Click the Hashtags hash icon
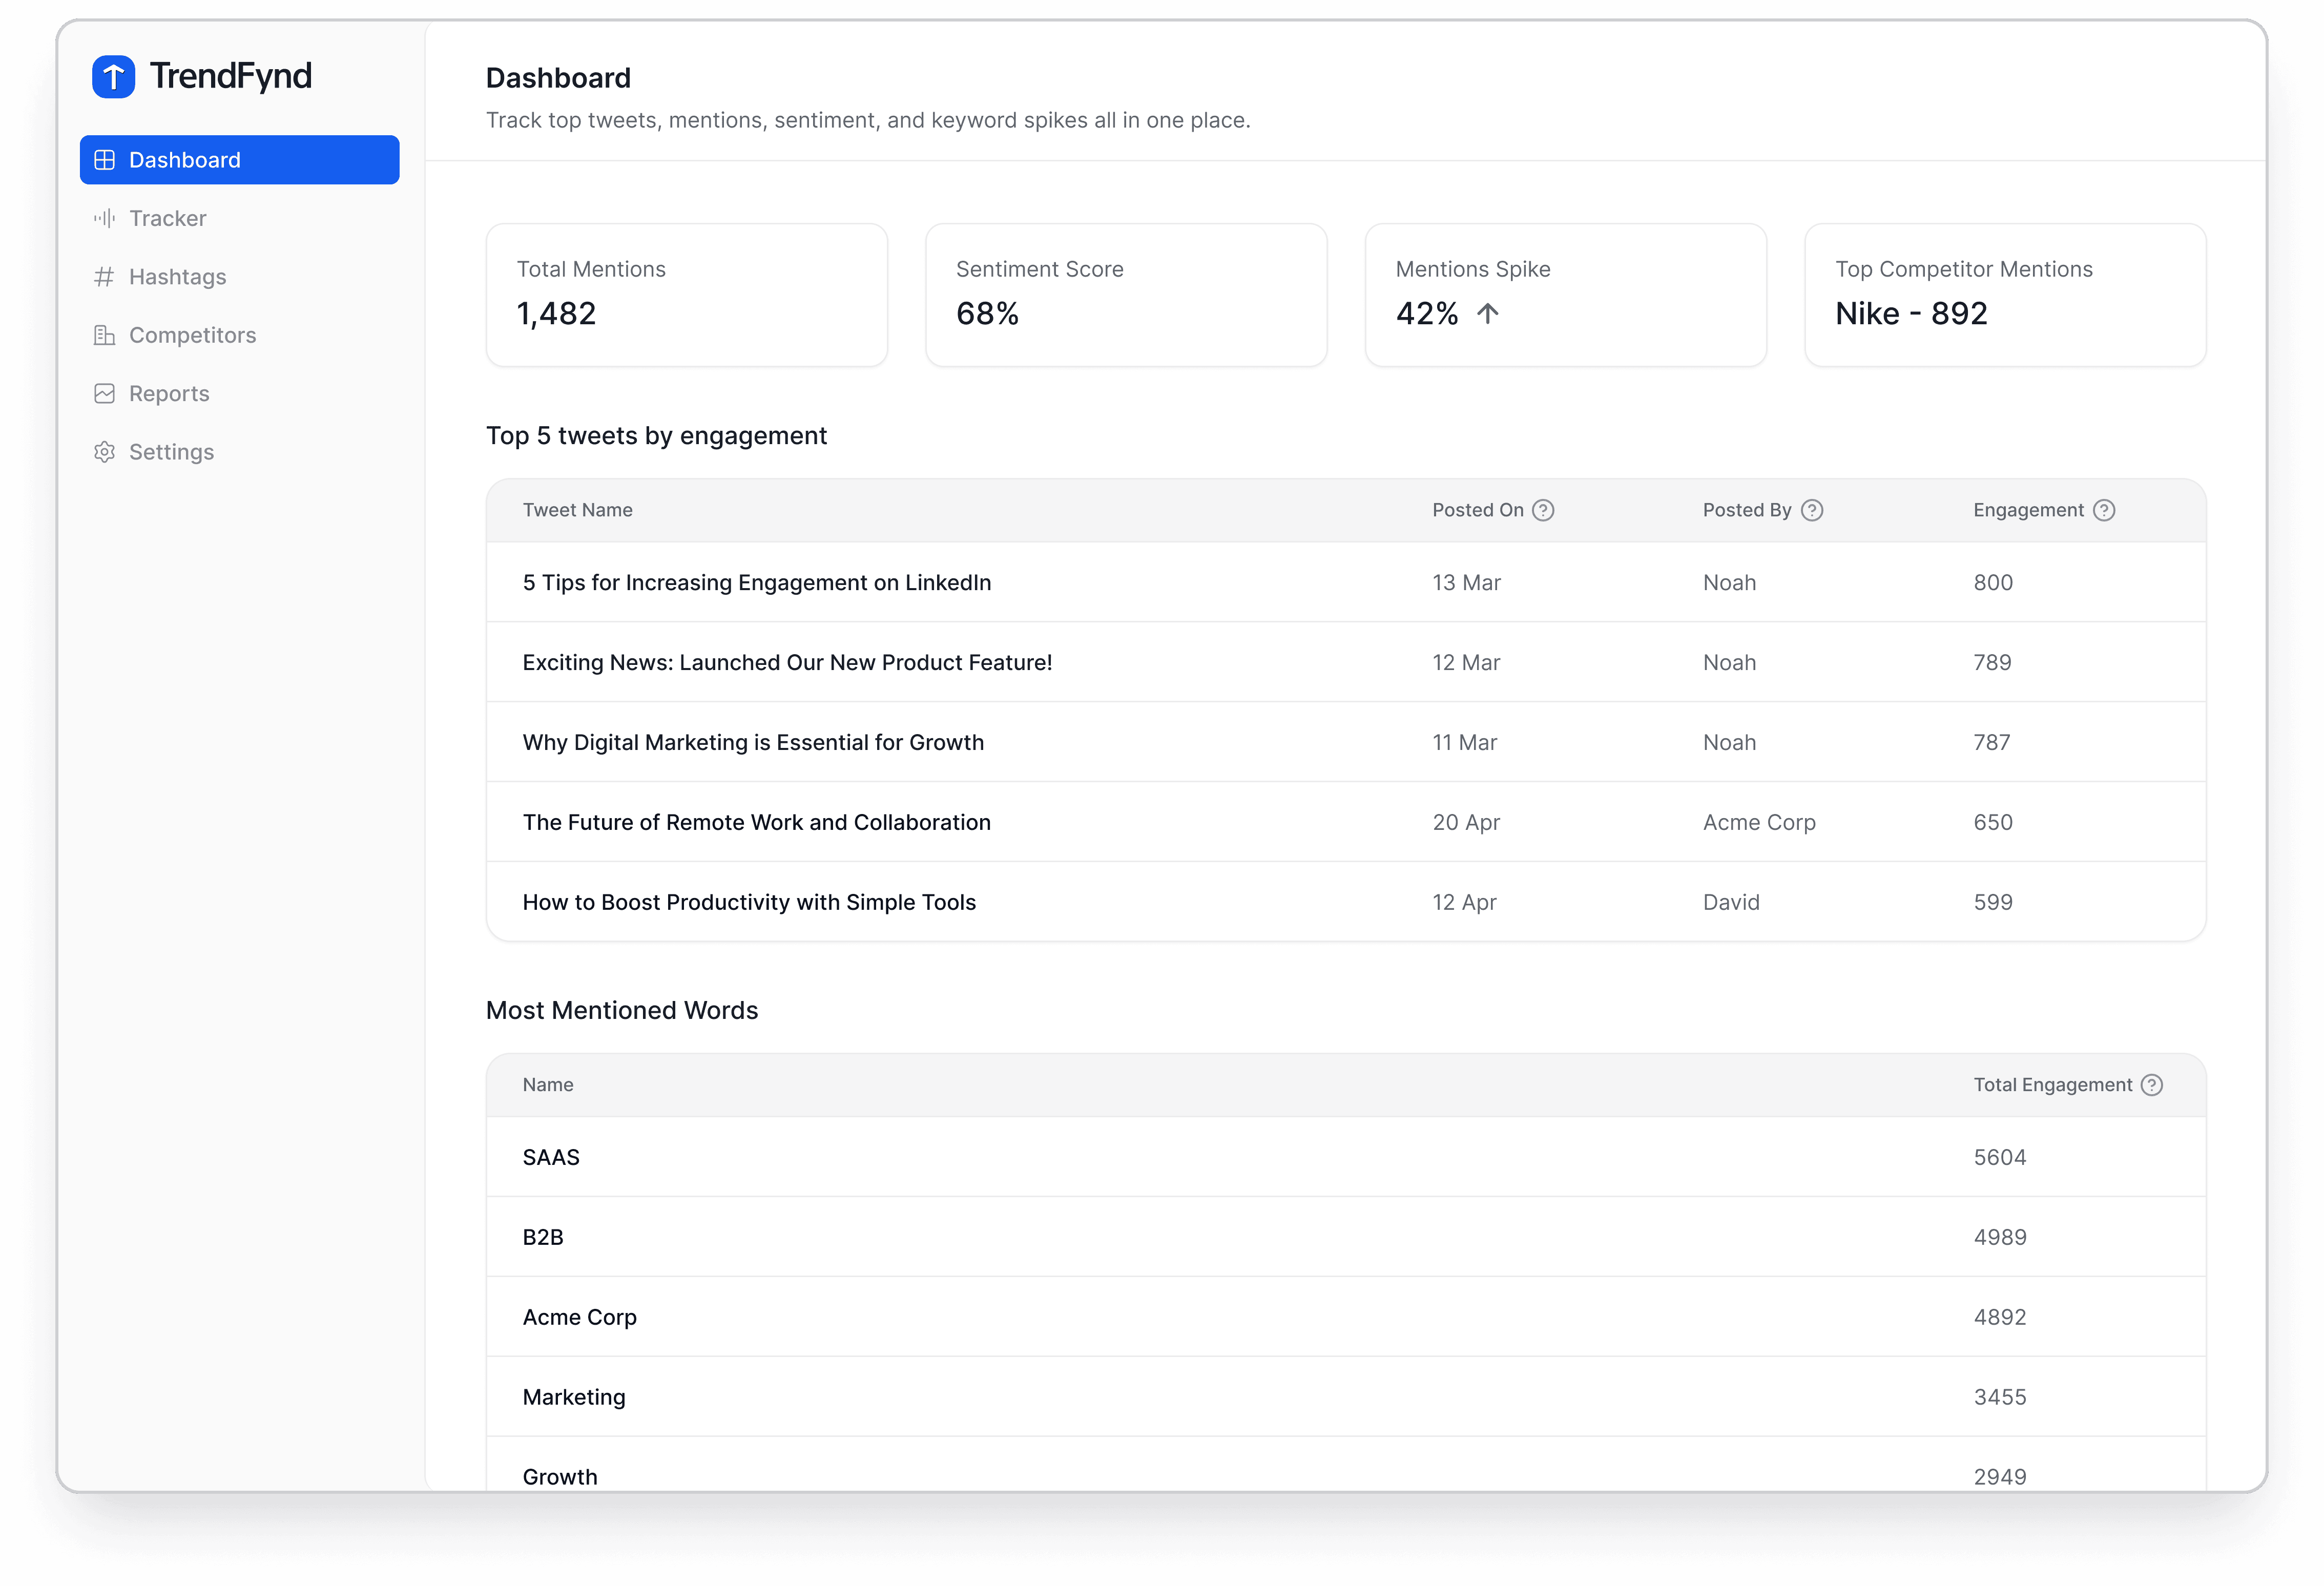 click(104, 277)
